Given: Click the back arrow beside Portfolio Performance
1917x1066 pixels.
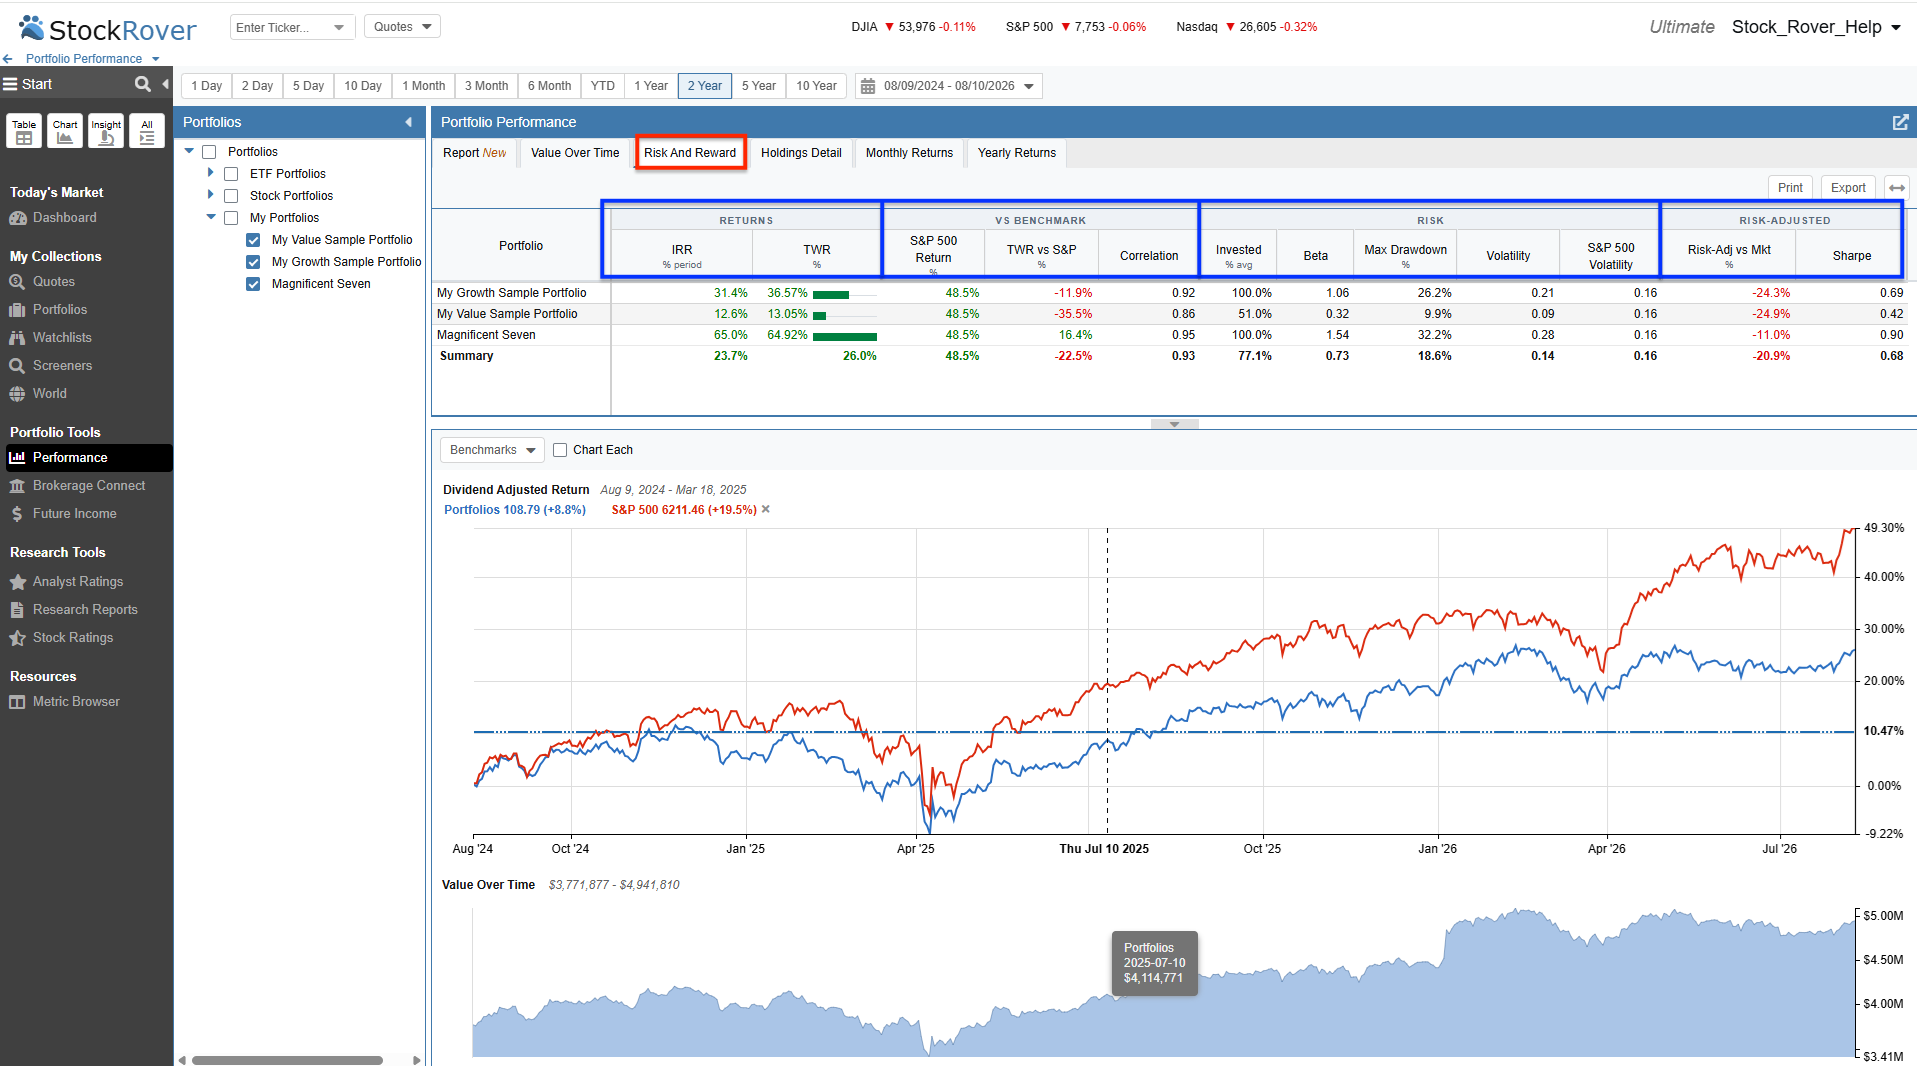Looking at the screenshot, I should (x=8, y=59).
